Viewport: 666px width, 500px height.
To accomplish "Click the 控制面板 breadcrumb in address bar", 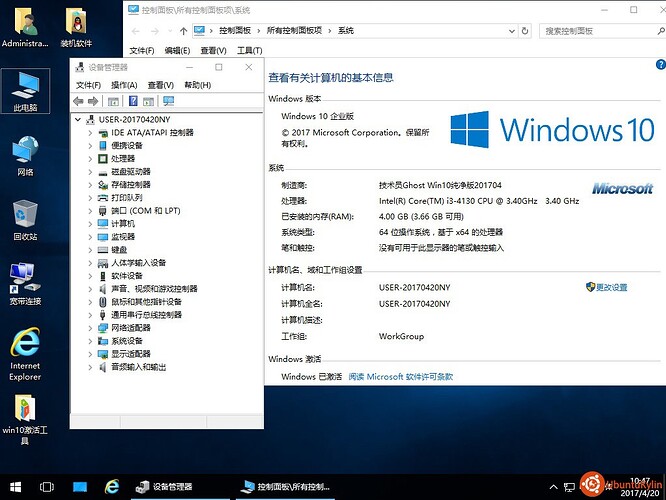I will tap(234, 31).
